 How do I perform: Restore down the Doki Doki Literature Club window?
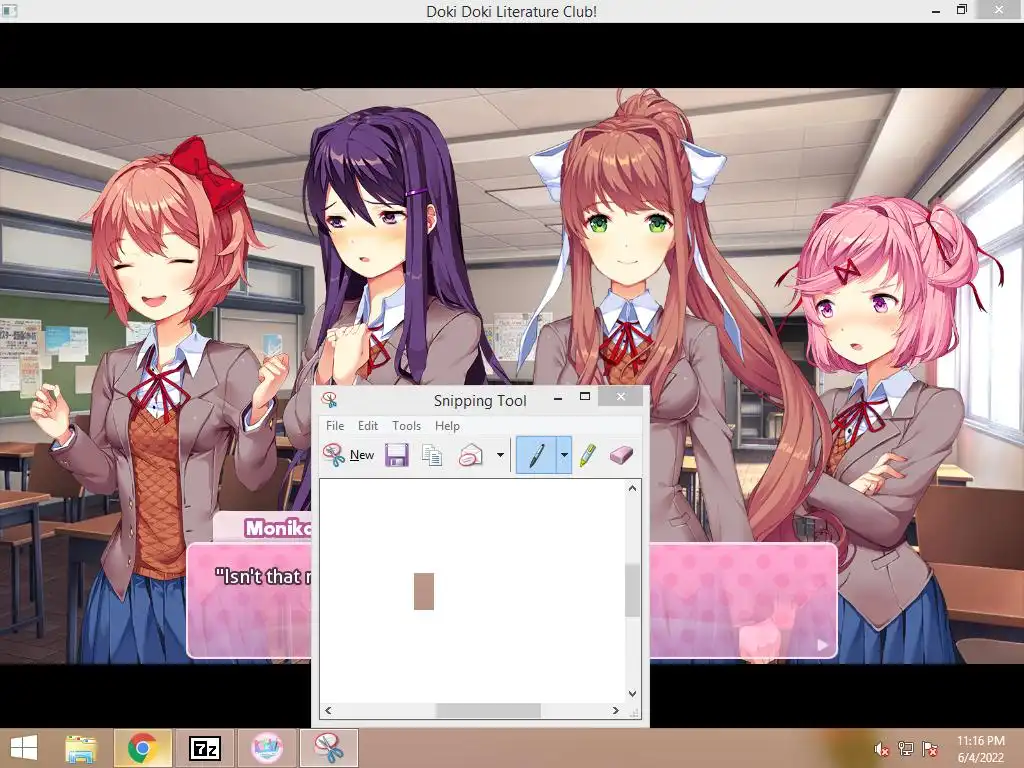pos(961,10)
